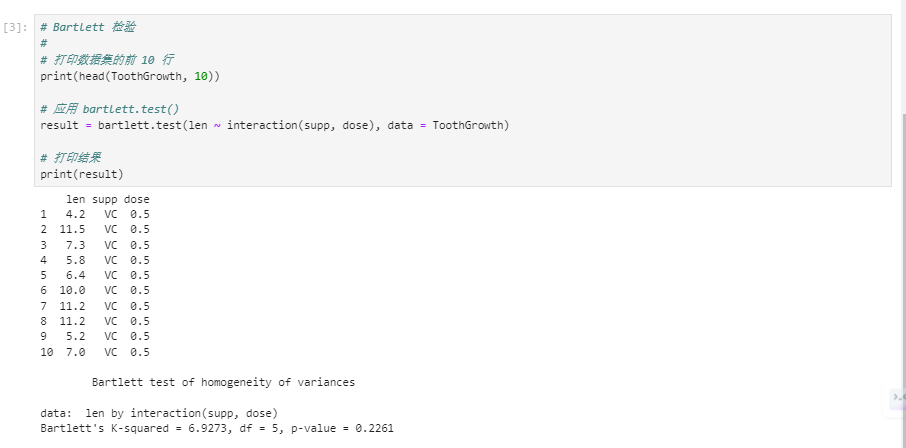Click the '# 打印数据集的前 10 行' comment

pos(107,60)
